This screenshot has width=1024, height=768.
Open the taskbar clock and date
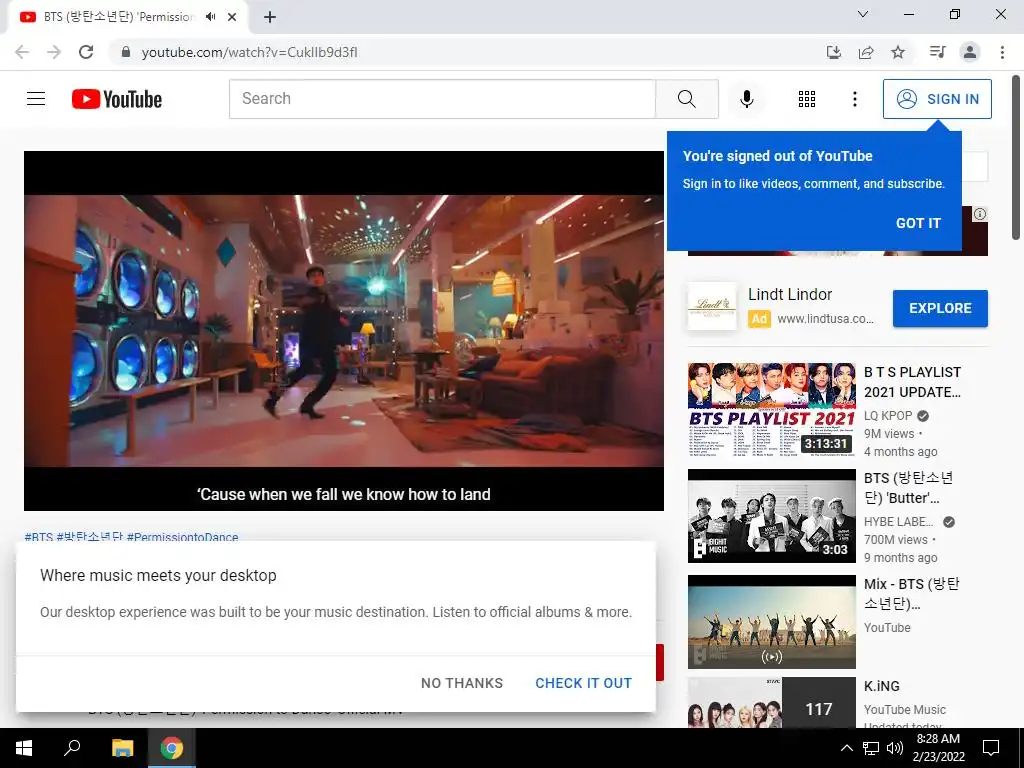[938, 748]
